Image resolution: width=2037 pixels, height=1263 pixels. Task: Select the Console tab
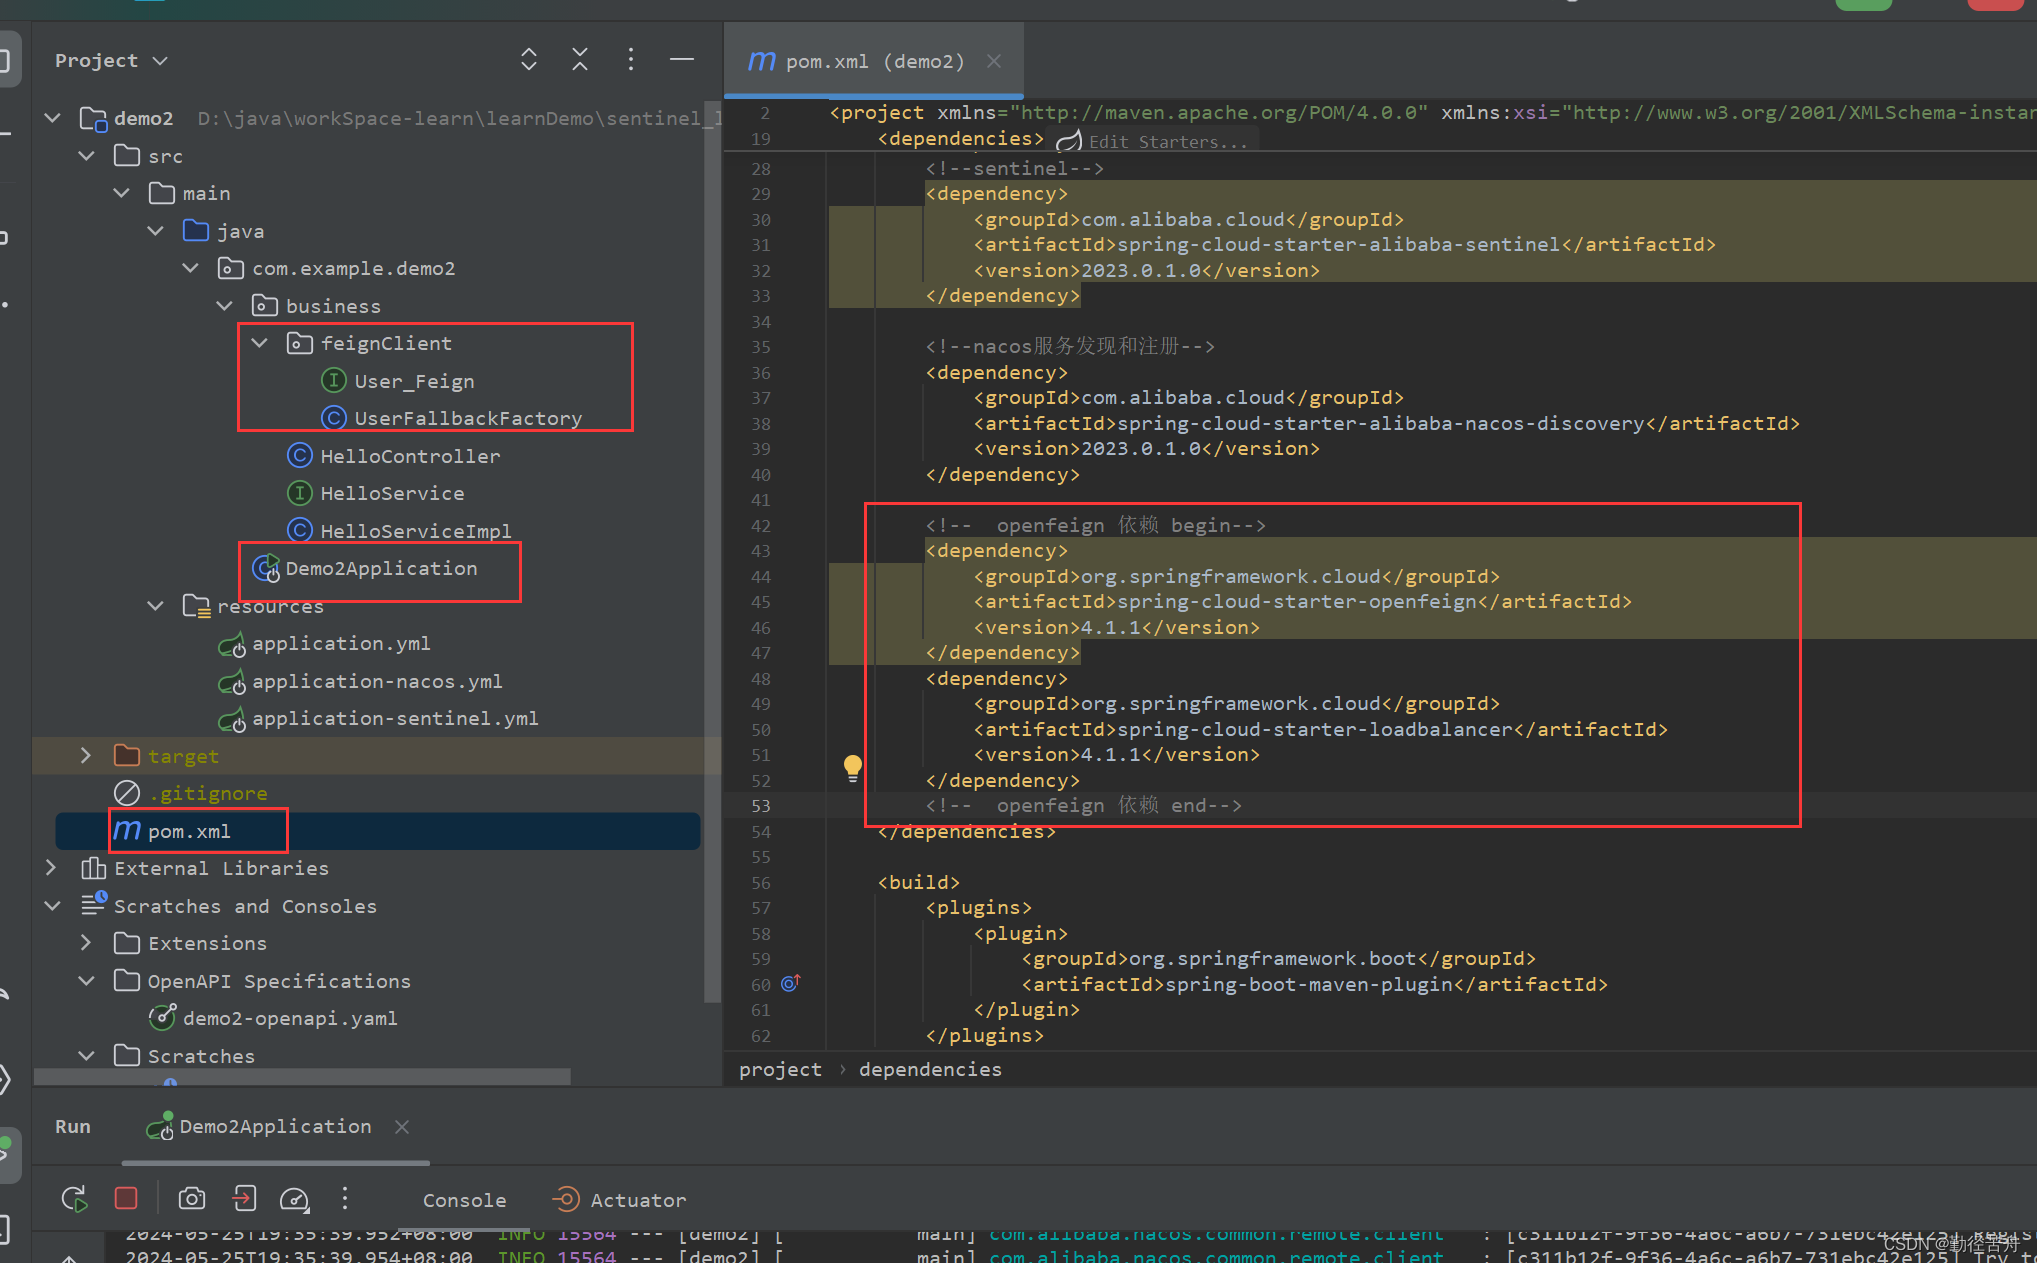[464, 1200]
